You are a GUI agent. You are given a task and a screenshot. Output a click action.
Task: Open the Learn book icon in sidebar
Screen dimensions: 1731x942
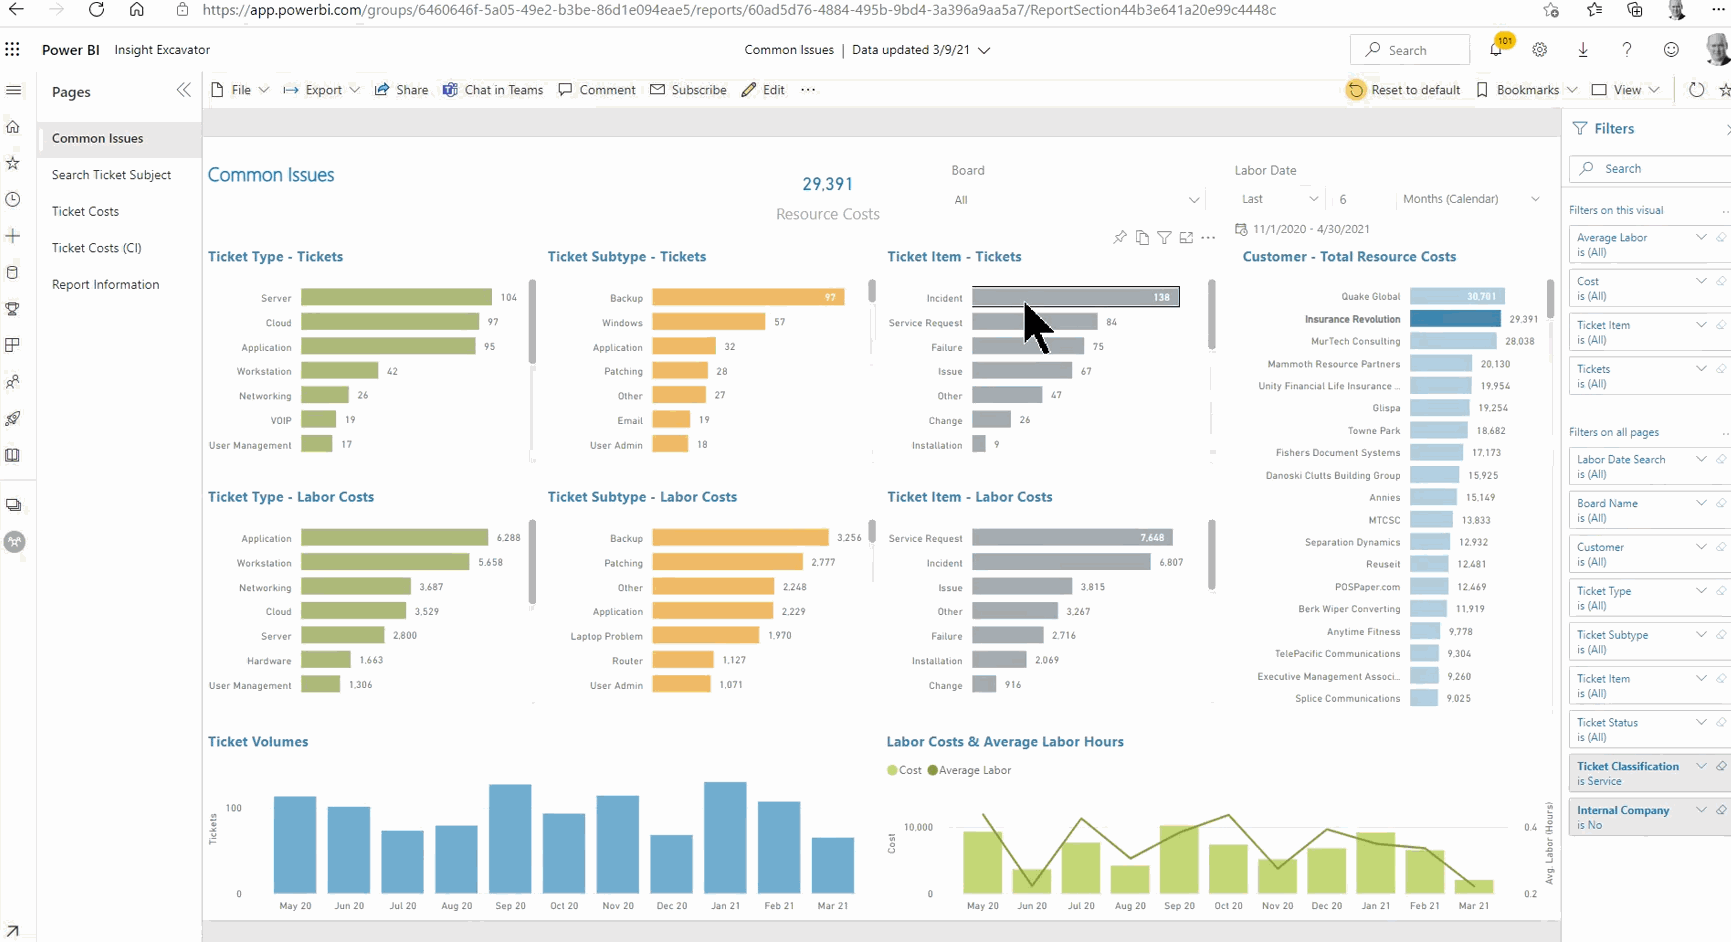13,455
